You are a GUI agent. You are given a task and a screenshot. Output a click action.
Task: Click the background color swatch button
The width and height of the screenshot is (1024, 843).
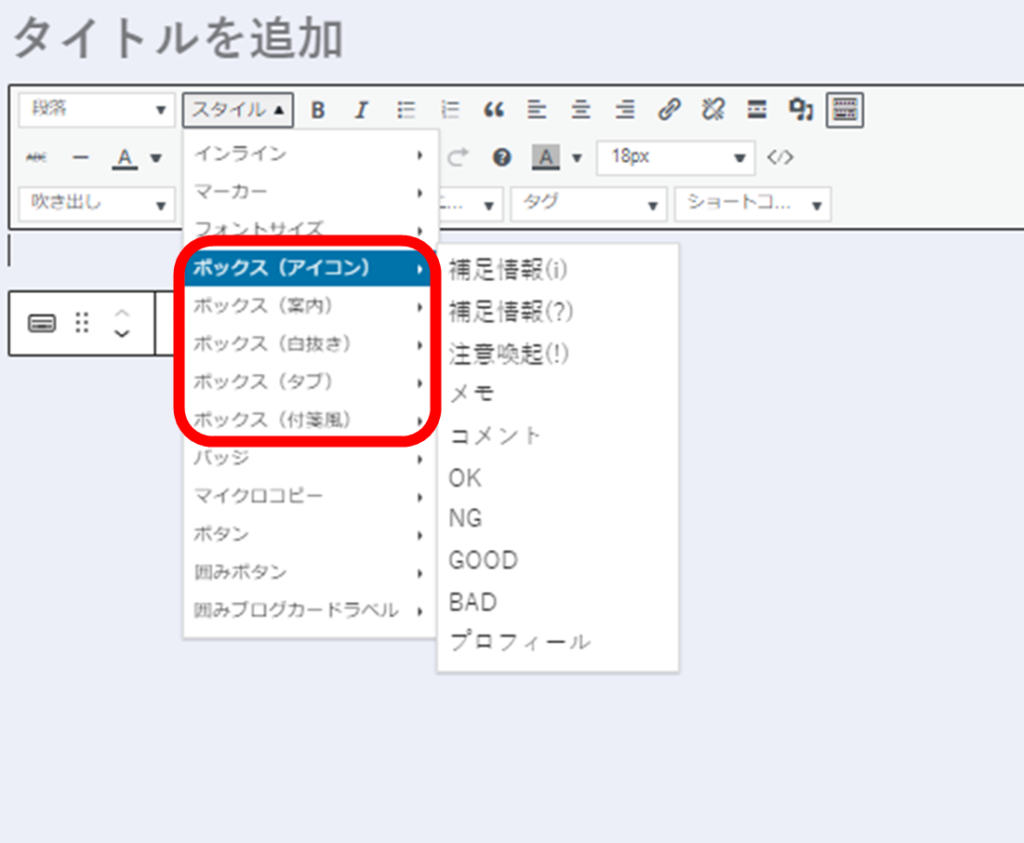[546, 157]
